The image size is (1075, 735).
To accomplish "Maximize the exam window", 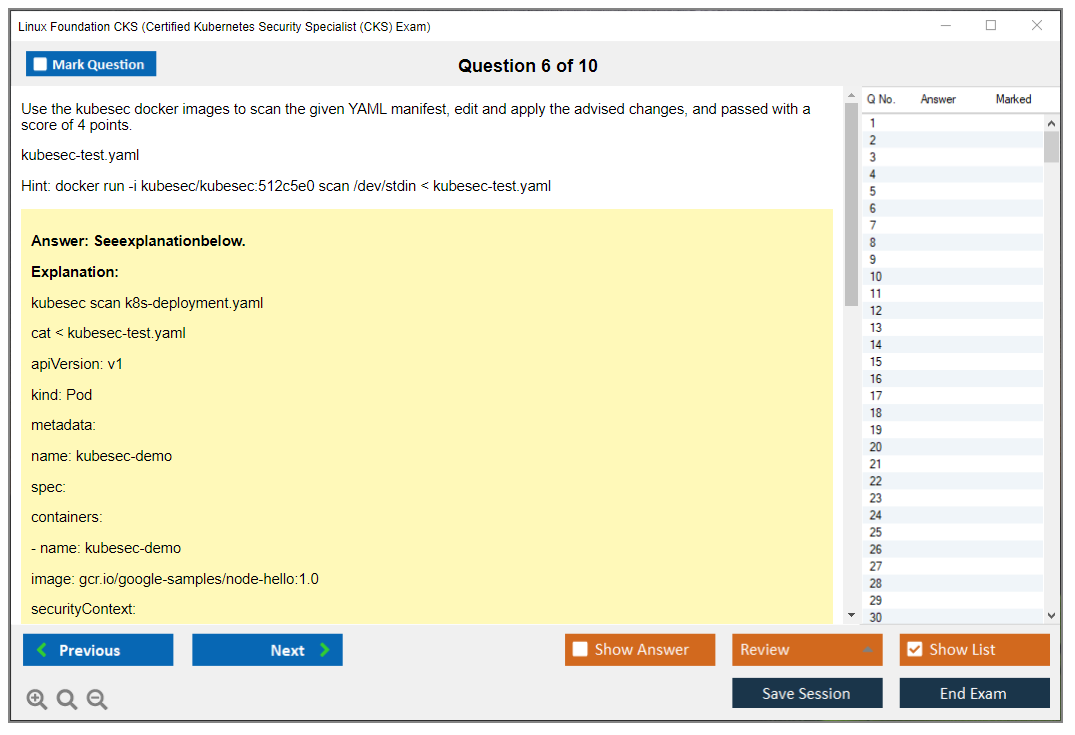I will [991, 26].
